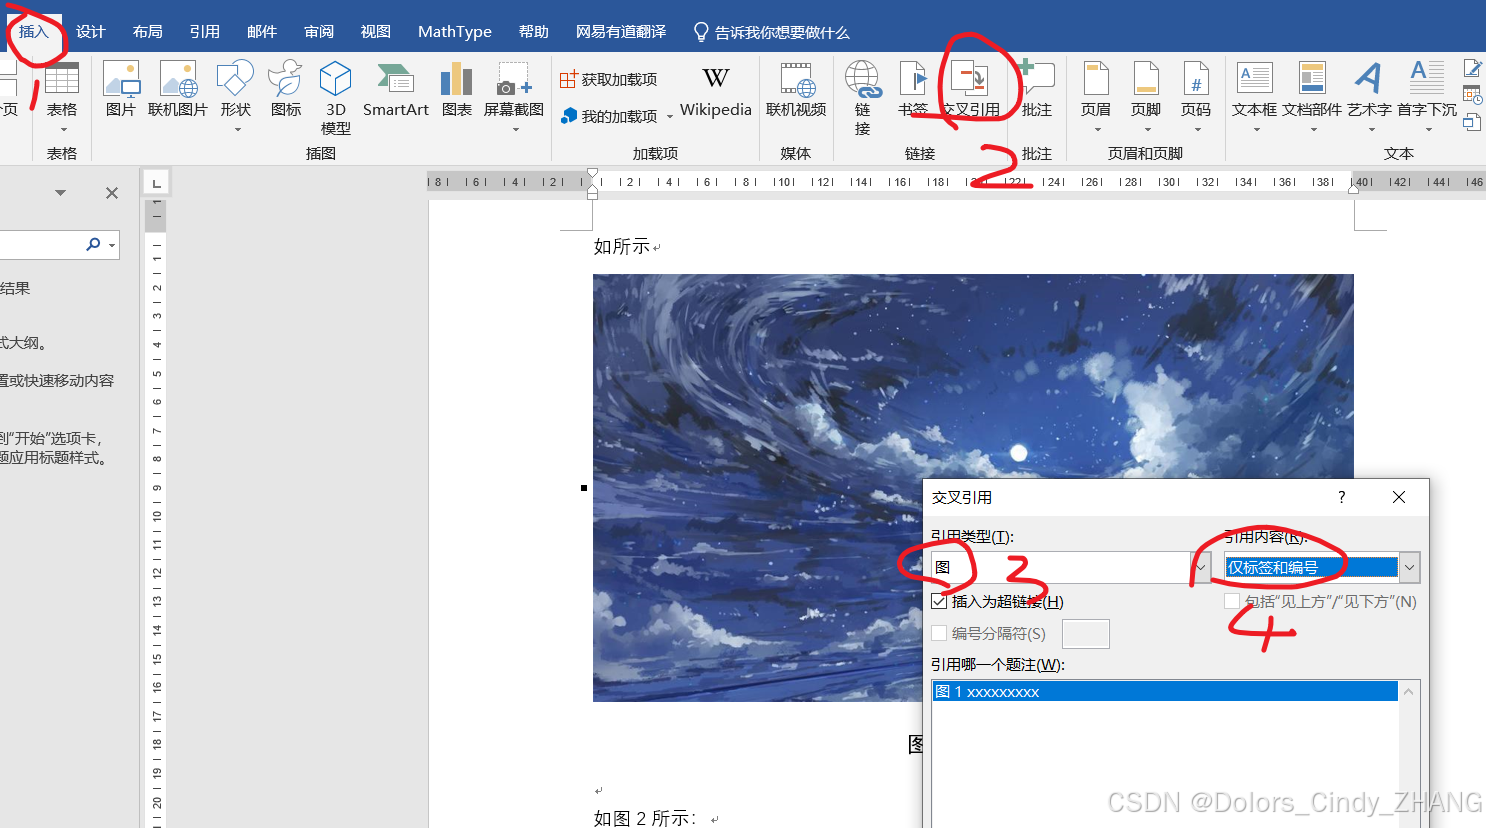Expand My Add-ins dropdown arrow

(669, 117)
